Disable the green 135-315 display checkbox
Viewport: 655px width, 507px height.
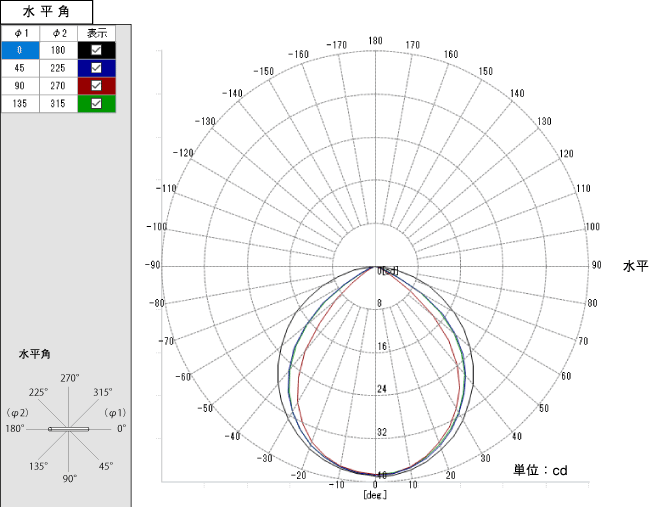pos(96,103)
